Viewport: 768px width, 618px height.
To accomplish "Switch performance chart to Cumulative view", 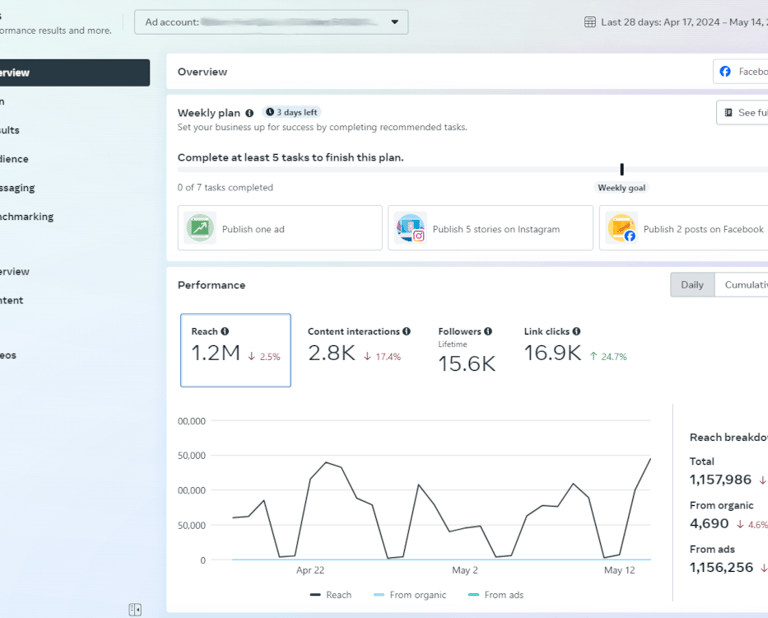I will (742, 285).
